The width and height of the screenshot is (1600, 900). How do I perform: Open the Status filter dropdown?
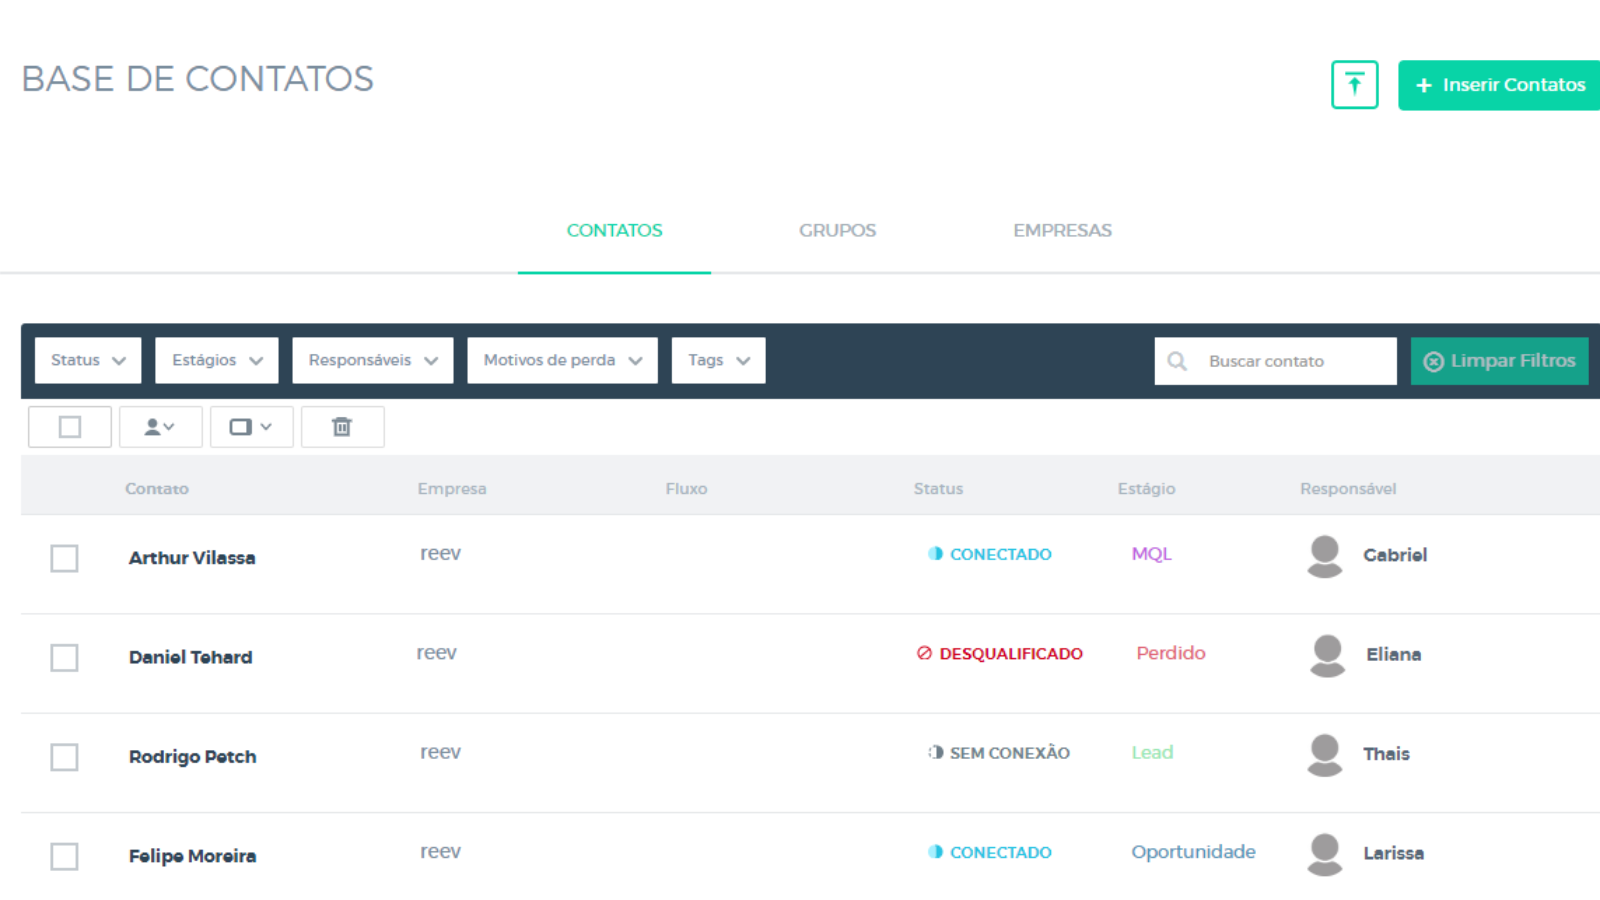88,360
